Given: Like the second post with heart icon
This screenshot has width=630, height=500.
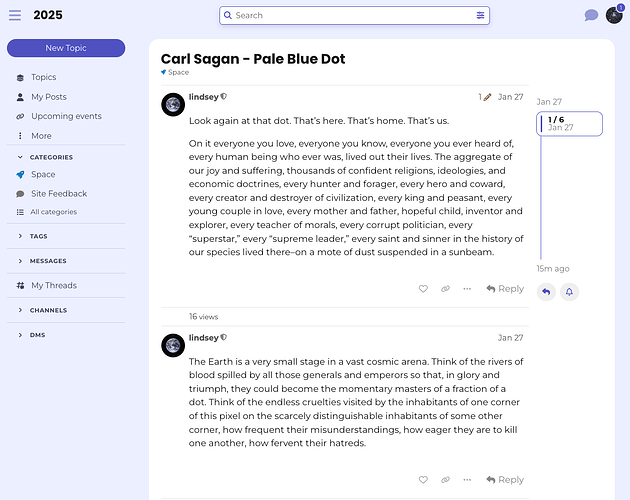Looking at the screenshot, I should 423,480.
